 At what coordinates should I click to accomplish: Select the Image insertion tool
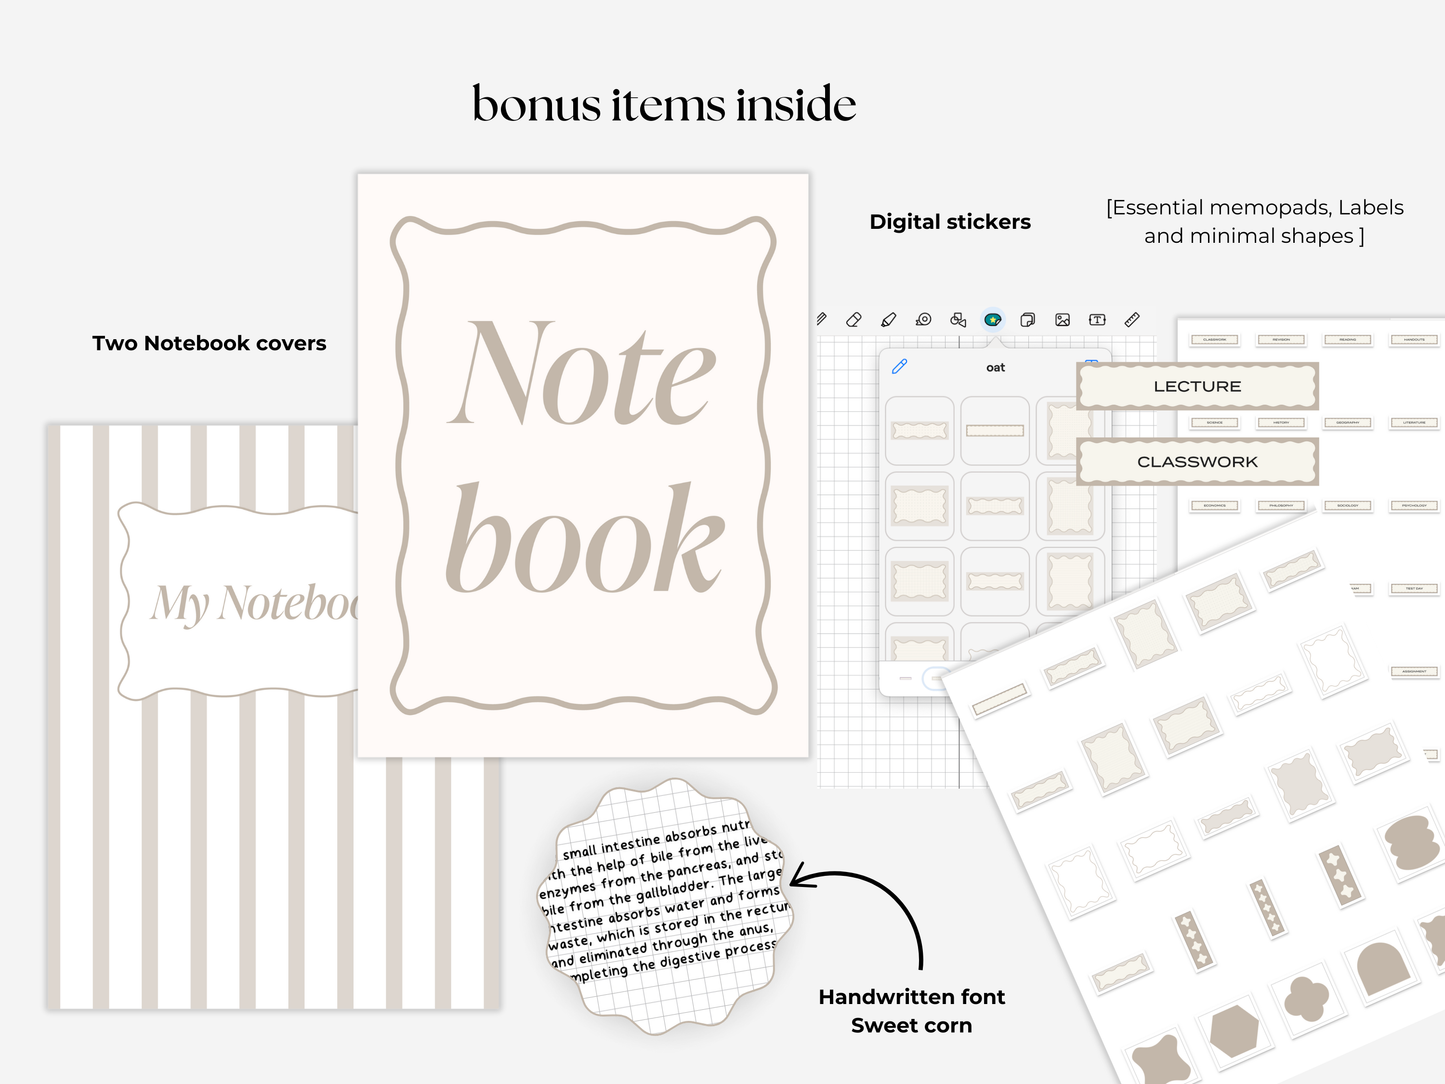pos(1061,319)
